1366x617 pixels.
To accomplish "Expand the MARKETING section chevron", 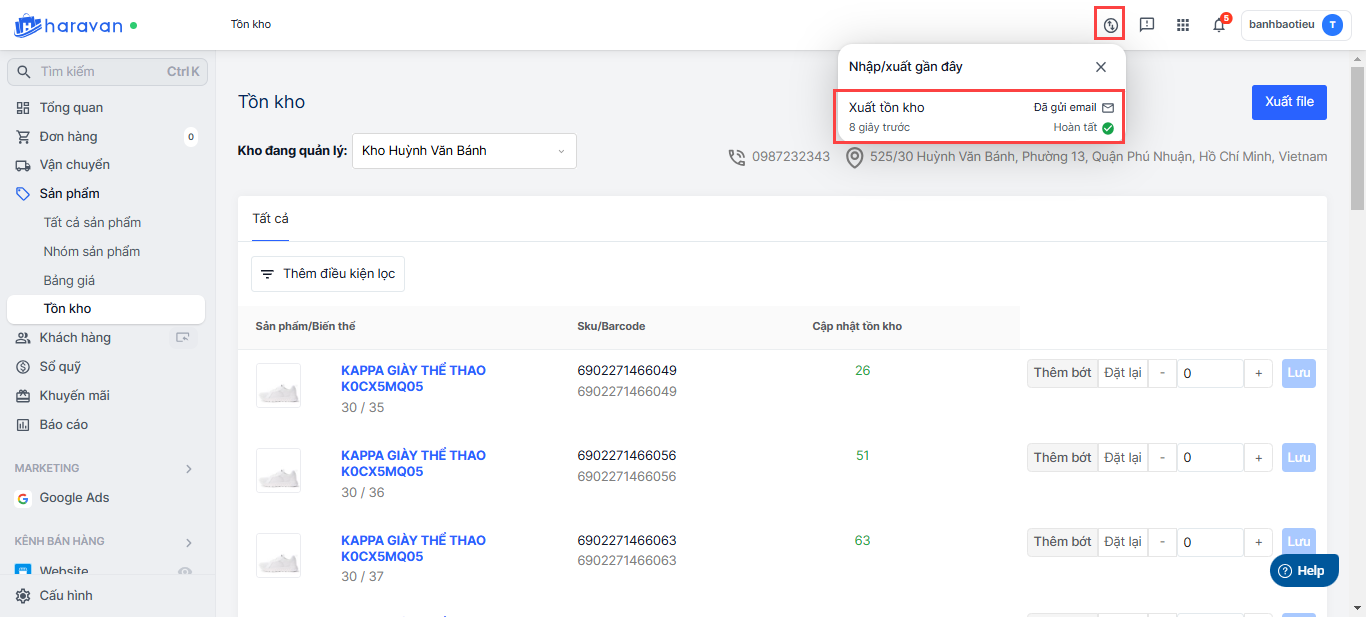I will point(189,468).
